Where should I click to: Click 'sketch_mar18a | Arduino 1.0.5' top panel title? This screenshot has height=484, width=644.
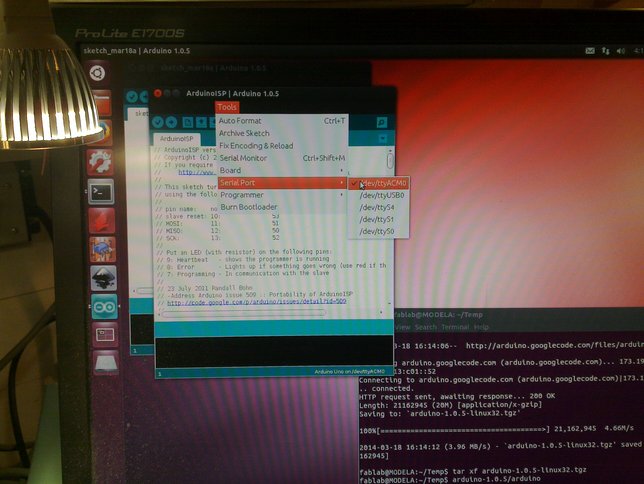[137, 51]
